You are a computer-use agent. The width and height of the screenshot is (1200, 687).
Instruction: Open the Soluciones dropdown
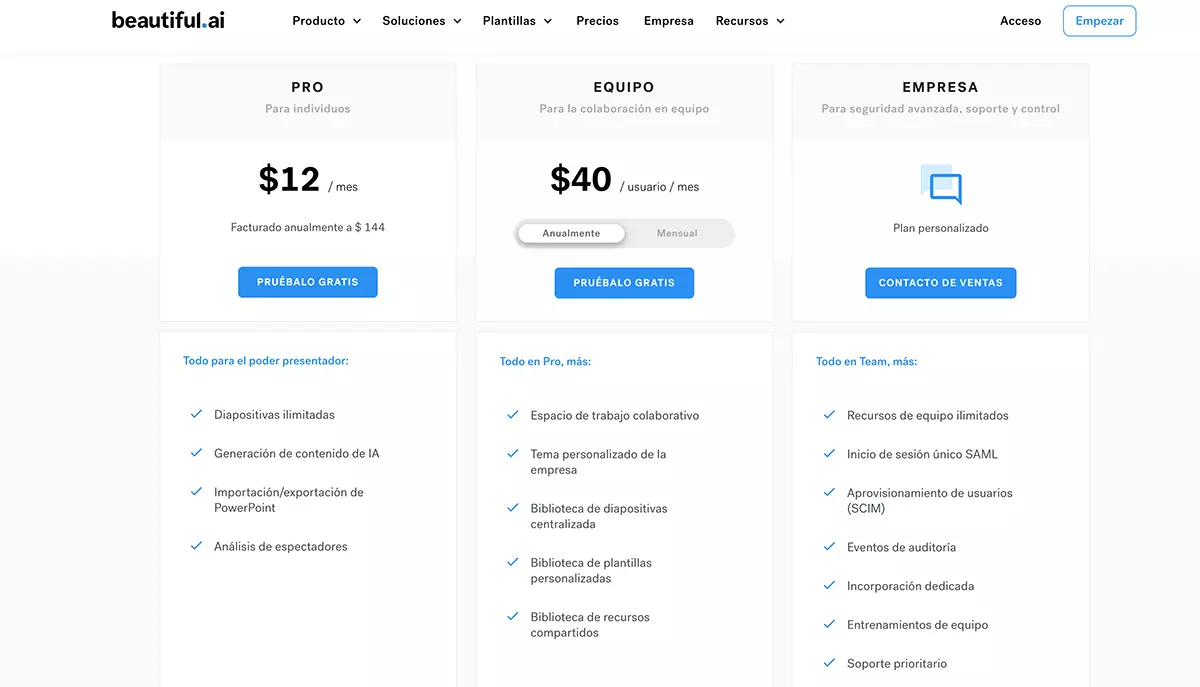421,19
